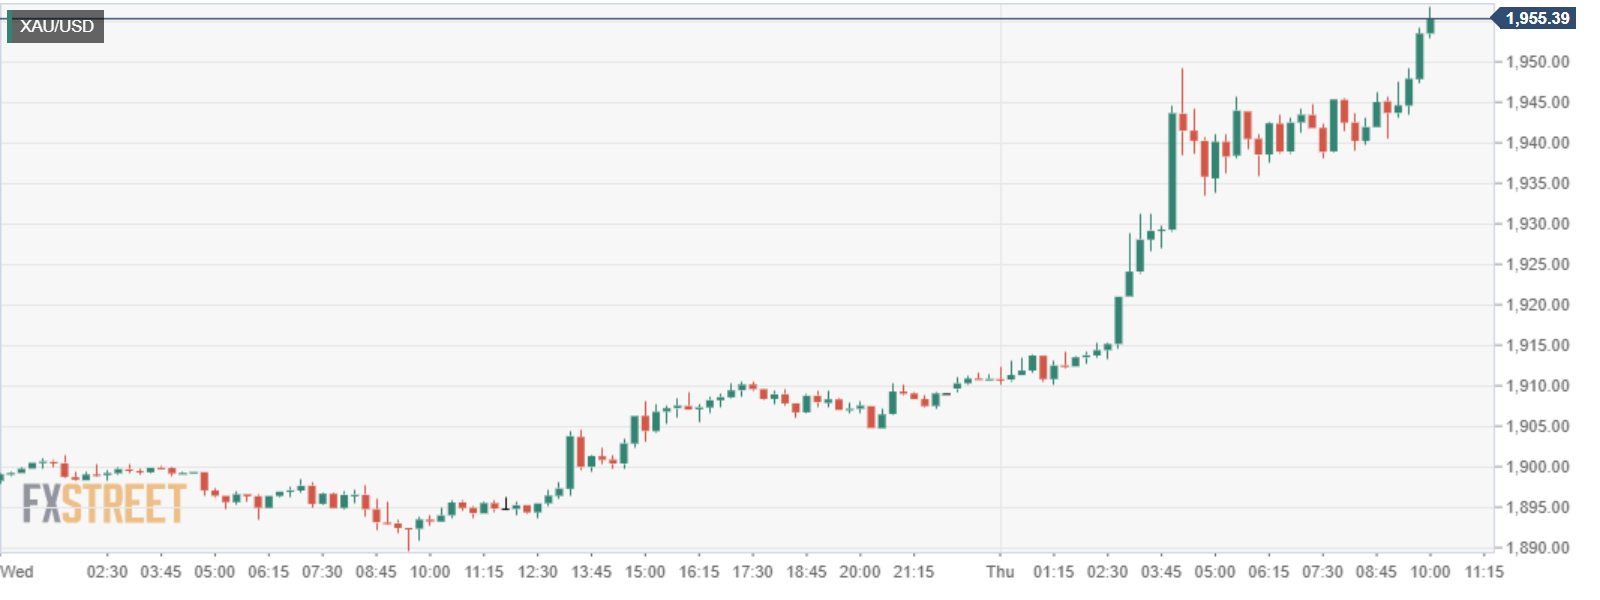1600x600 pixels.
Task: Click the Thu day marker on time axis
Action: 1000,571
